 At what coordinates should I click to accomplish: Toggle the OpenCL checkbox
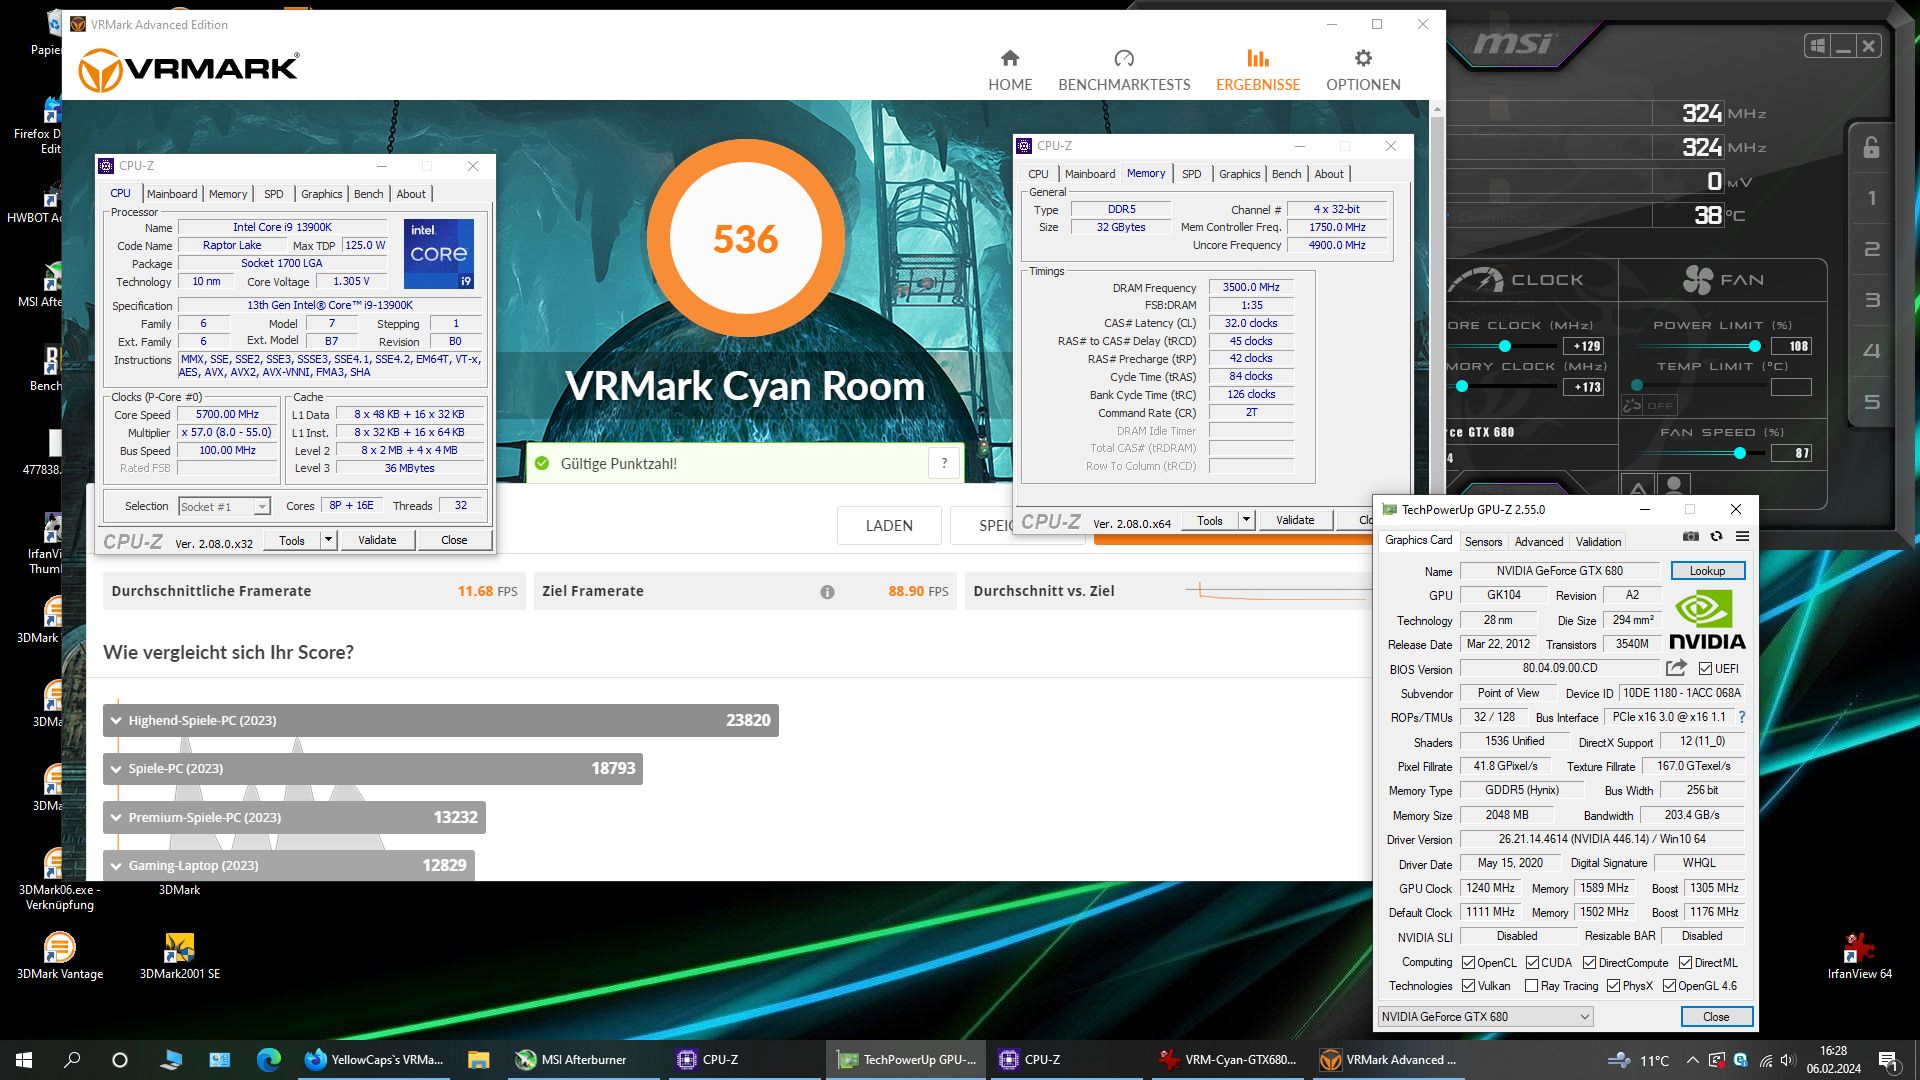(1468, 963)
